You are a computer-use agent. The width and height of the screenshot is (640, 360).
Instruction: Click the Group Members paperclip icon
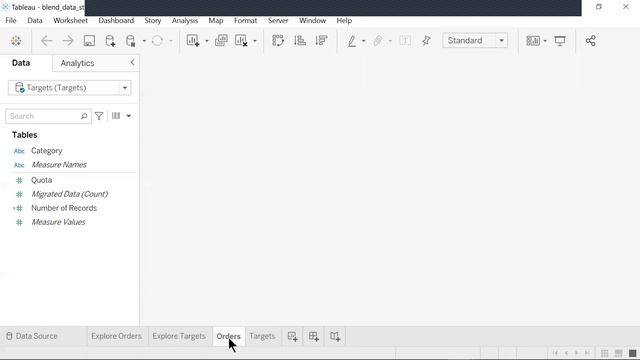[378, 40]
